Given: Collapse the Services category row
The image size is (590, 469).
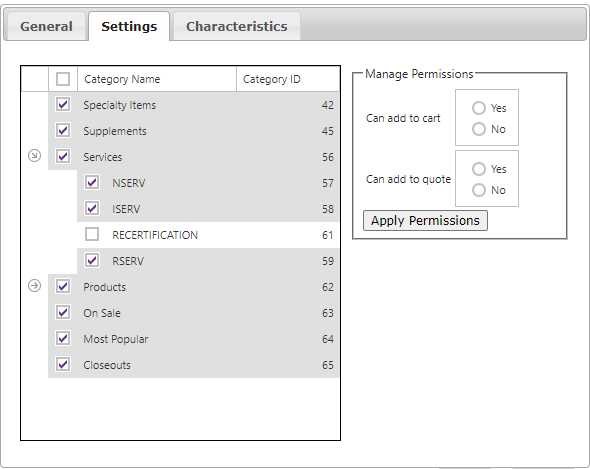Looking at the screenshot, I should tap(34, 155).
